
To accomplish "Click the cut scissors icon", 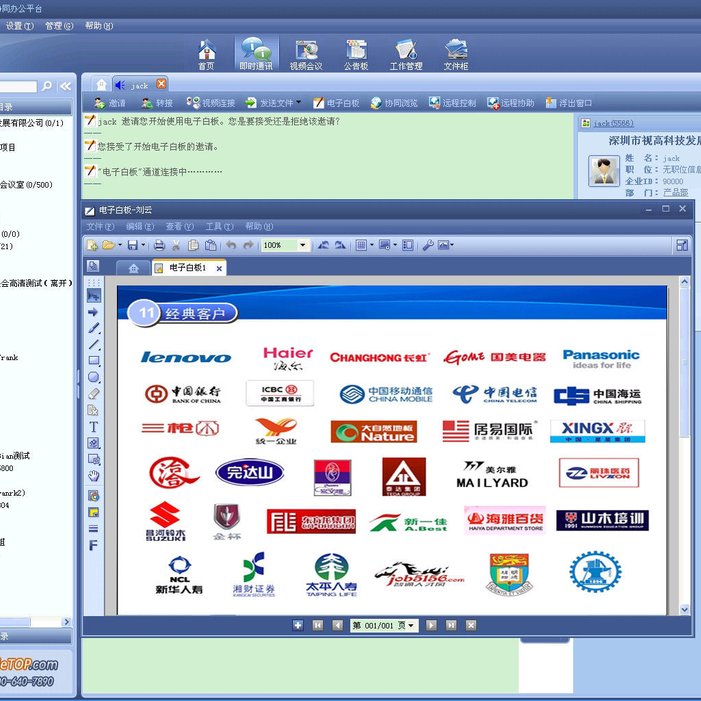I will 176,245.
